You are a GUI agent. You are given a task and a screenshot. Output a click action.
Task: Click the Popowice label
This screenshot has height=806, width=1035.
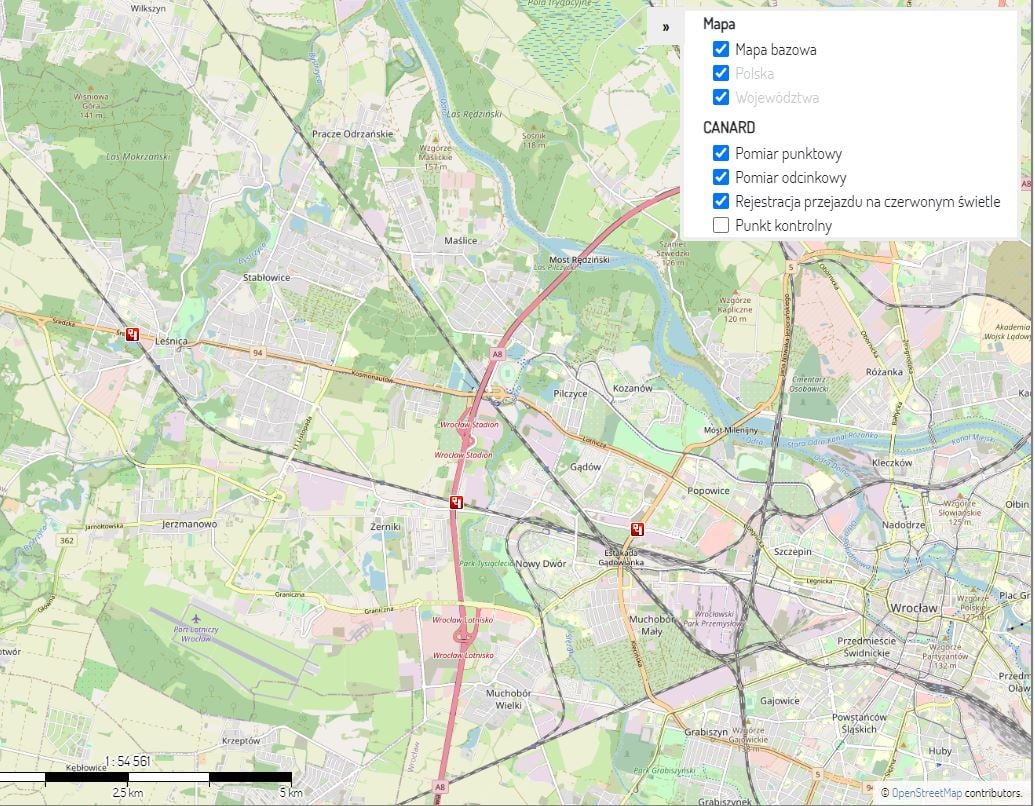pyautogui.click(x=708, y=490)
